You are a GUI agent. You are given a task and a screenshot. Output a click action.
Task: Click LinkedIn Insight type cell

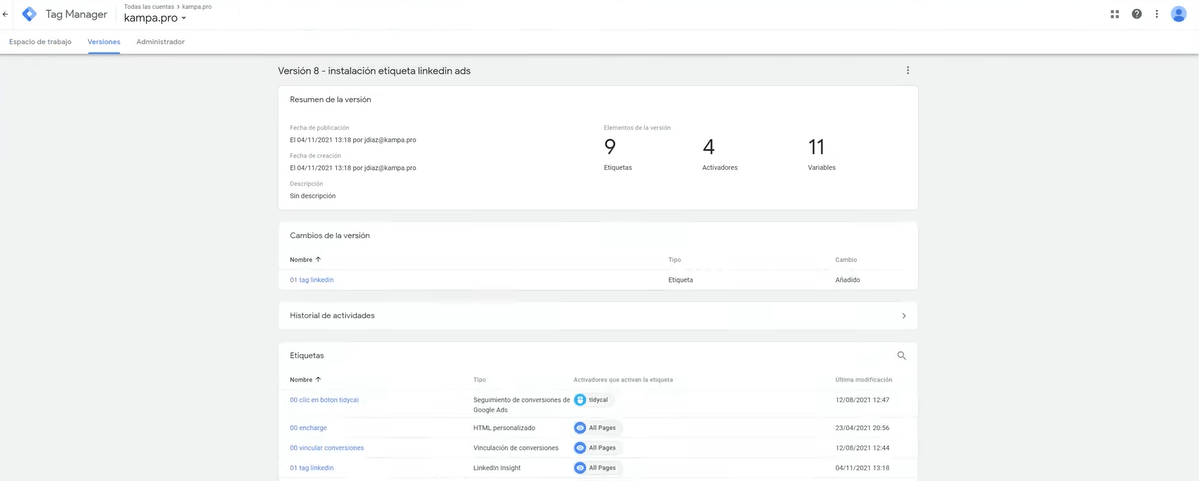coord(497,467)
